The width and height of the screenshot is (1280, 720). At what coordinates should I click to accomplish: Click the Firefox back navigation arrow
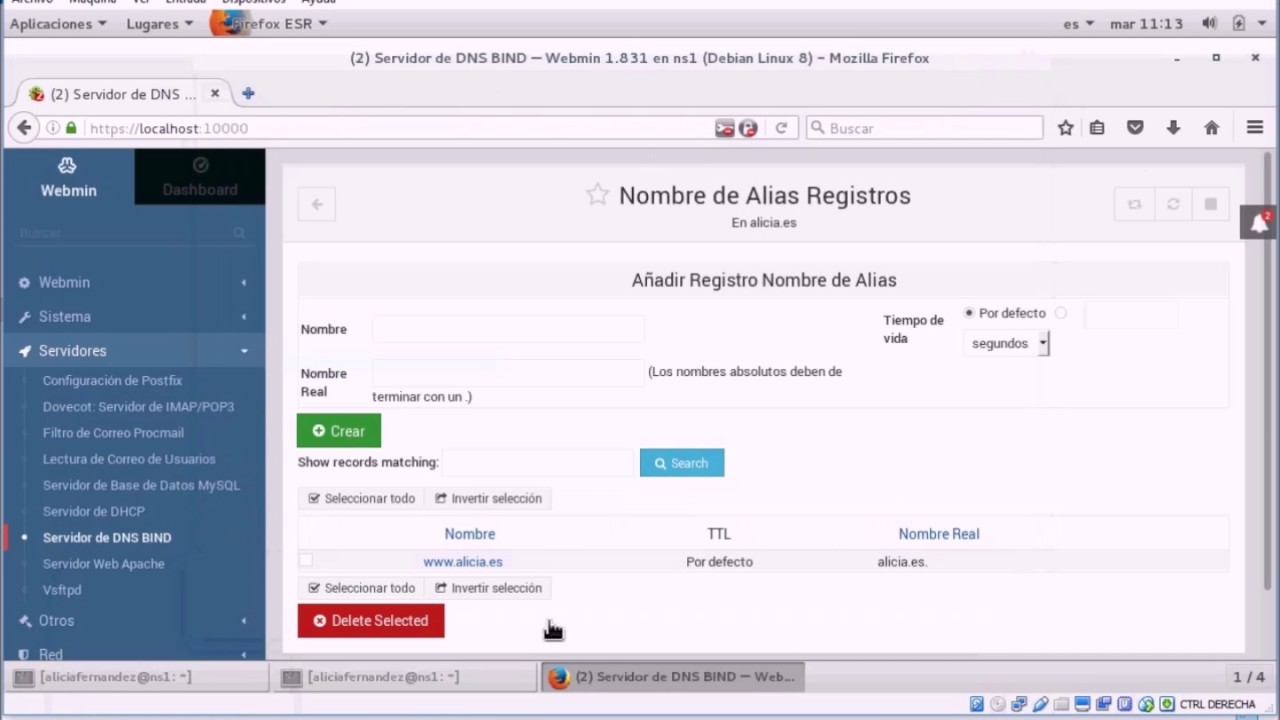25,128
